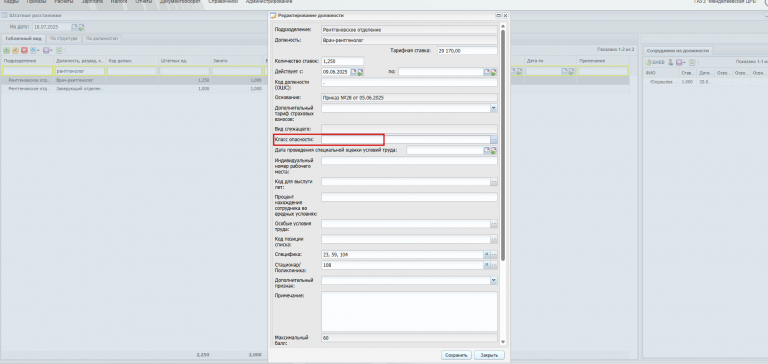Image resolution: width=768 pixels, height=364 pixels.
Task: Click into the 'Код должности (ОШС)' field
Action: point(409,83)
